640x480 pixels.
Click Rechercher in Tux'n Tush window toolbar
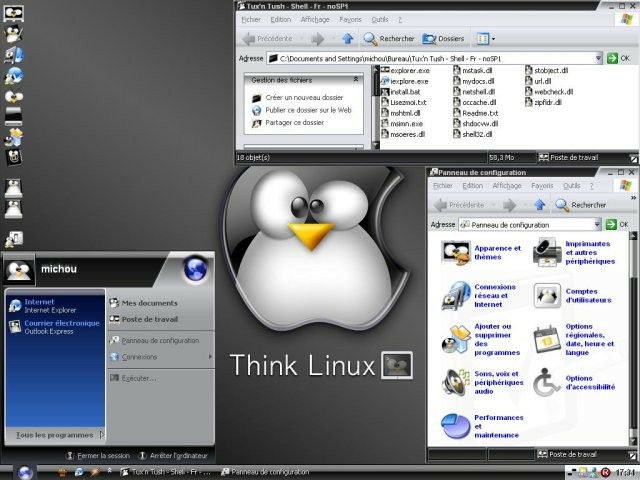[x=389, y=39]
